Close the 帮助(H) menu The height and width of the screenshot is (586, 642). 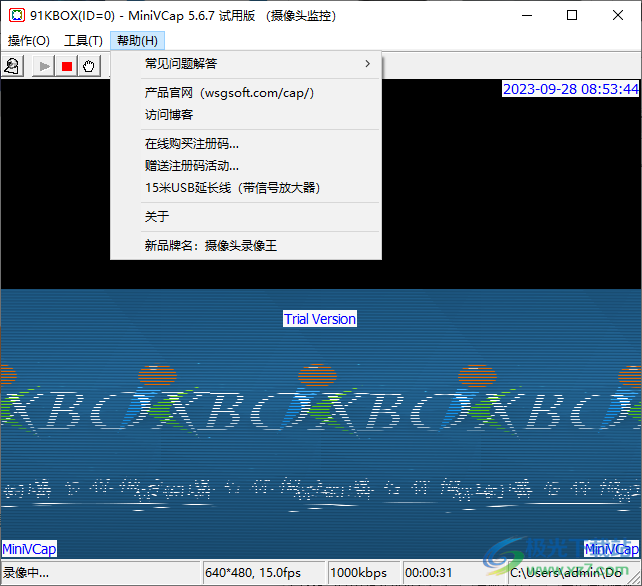tap(137, 41)
